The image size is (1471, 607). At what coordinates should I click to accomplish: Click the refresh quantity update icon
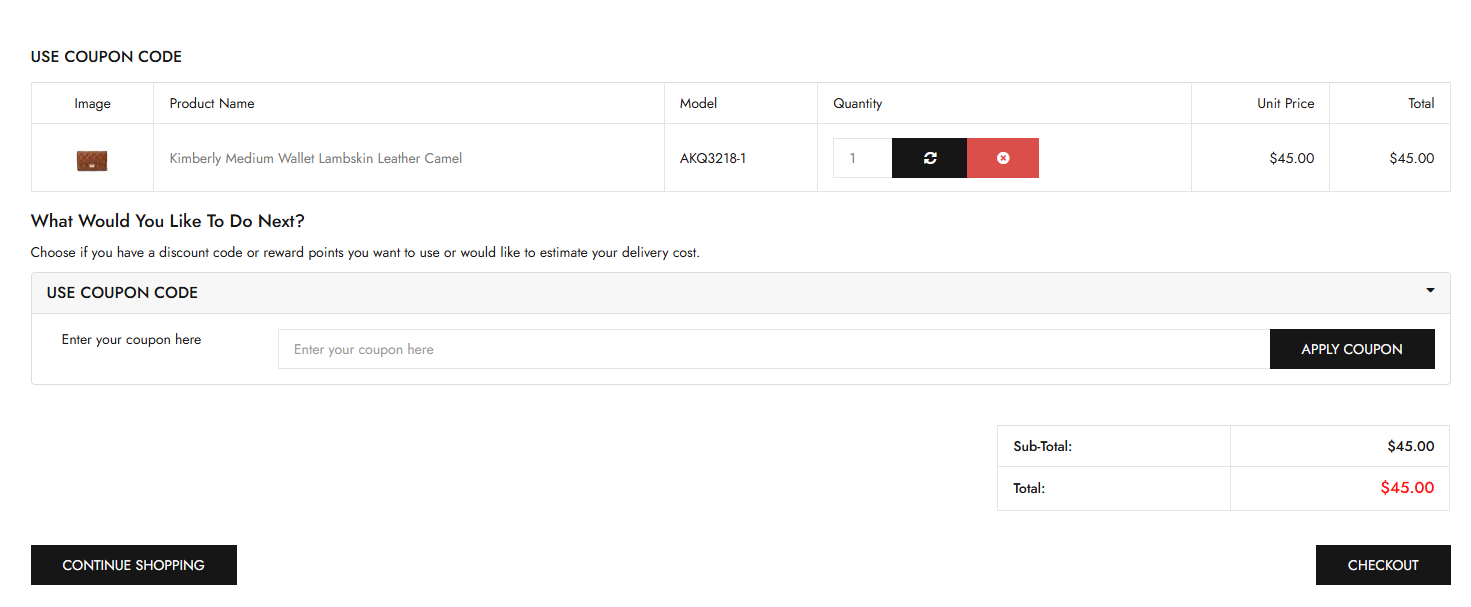[x=930, y=158]
